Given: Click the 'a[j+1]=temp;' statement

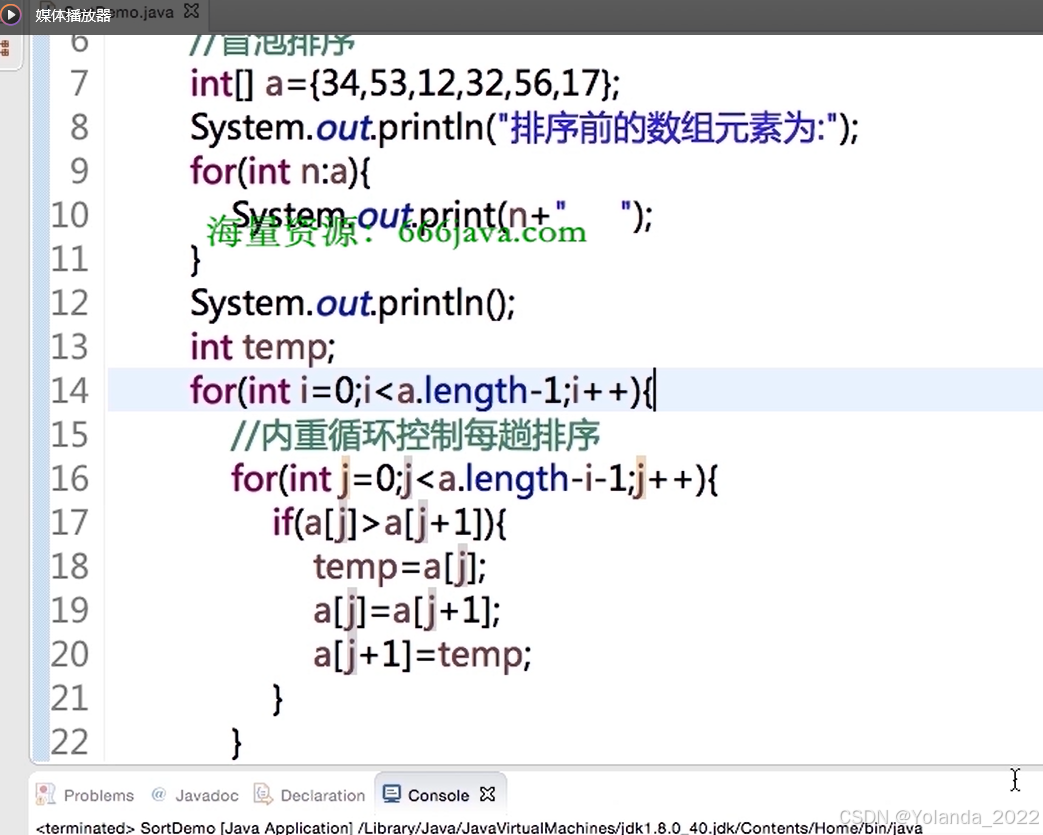Looking at the screenshot, I should tap(422, 655).
